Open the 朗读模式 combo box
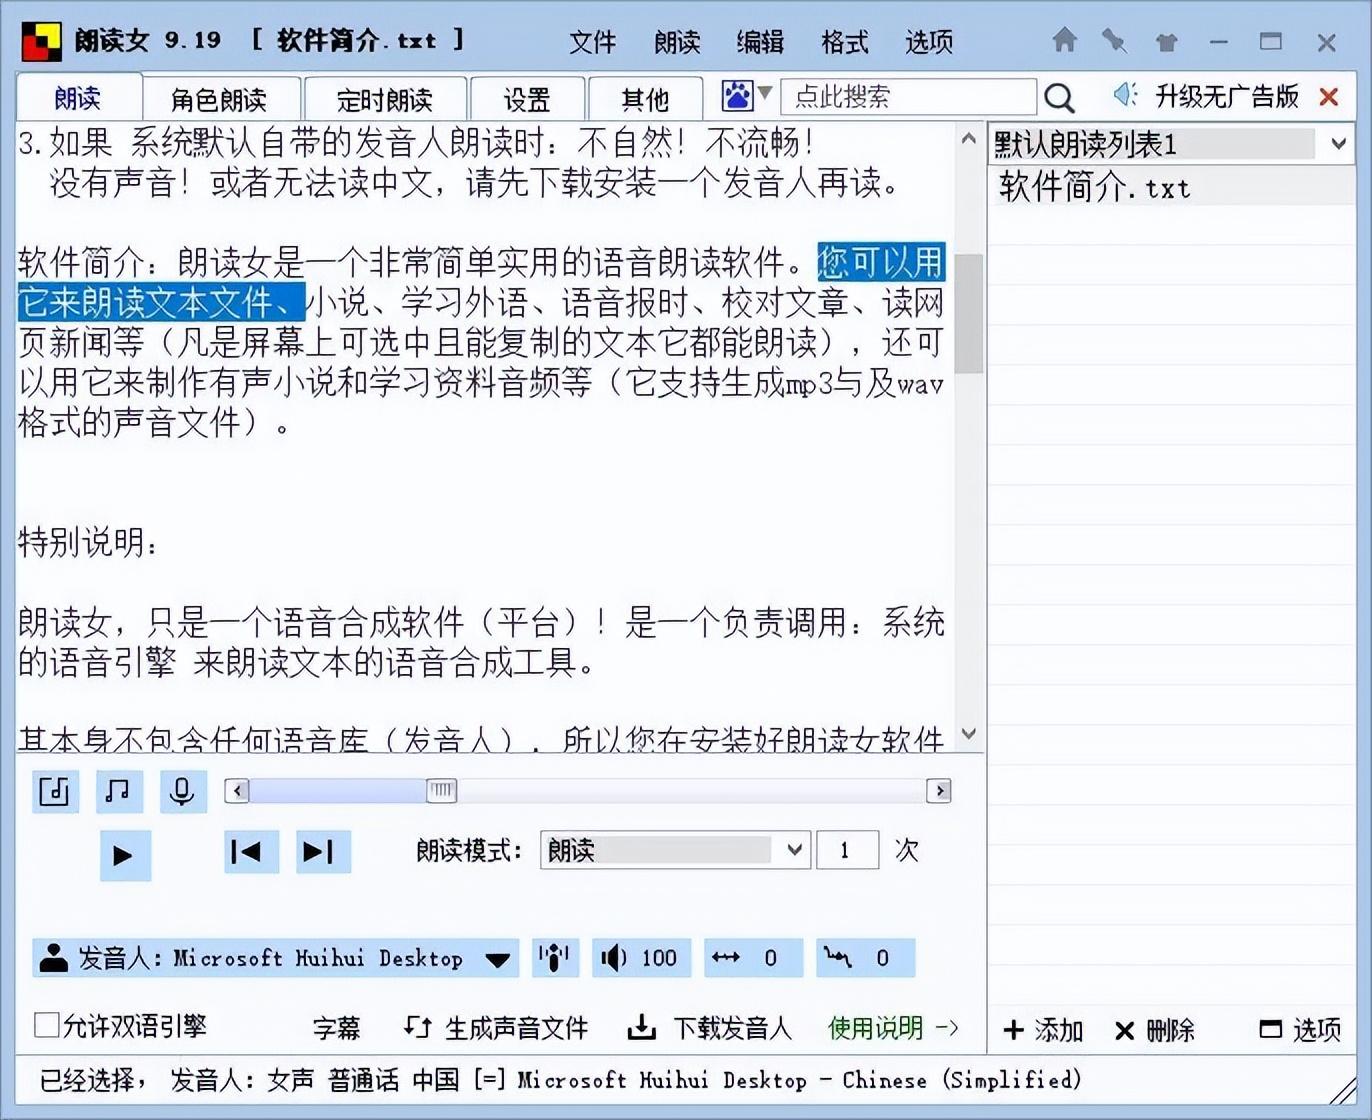The height and width of the screenshot is (1120, 1372). 675,850
